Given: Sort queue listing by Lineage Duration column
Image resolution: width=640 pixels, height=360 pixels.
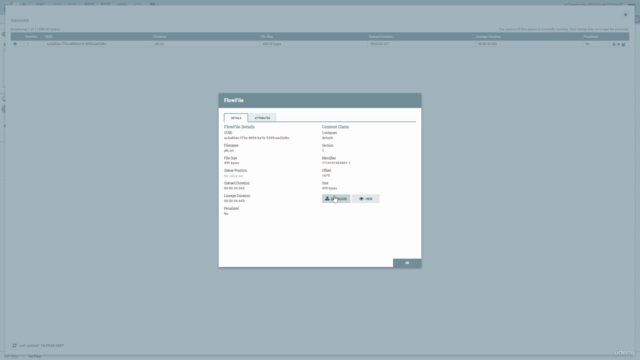Looking at the screenshot, I should coord(488,37).
